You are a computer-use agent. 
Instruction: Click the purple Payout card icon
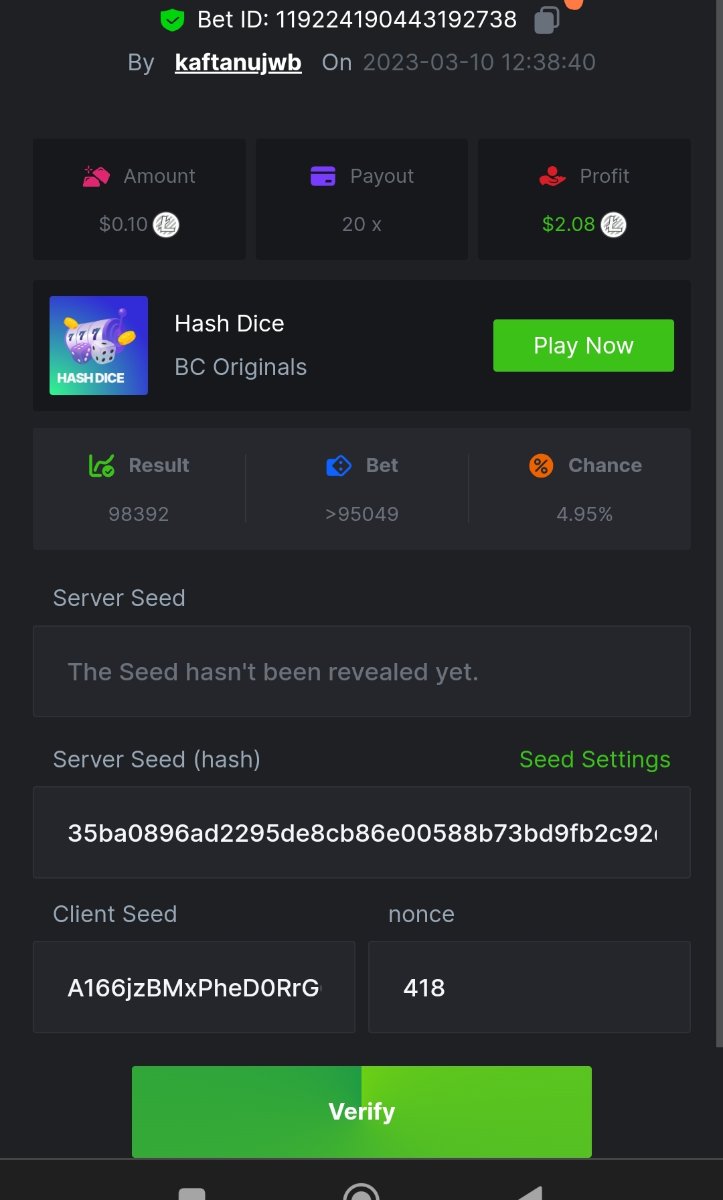coord(323,177)
